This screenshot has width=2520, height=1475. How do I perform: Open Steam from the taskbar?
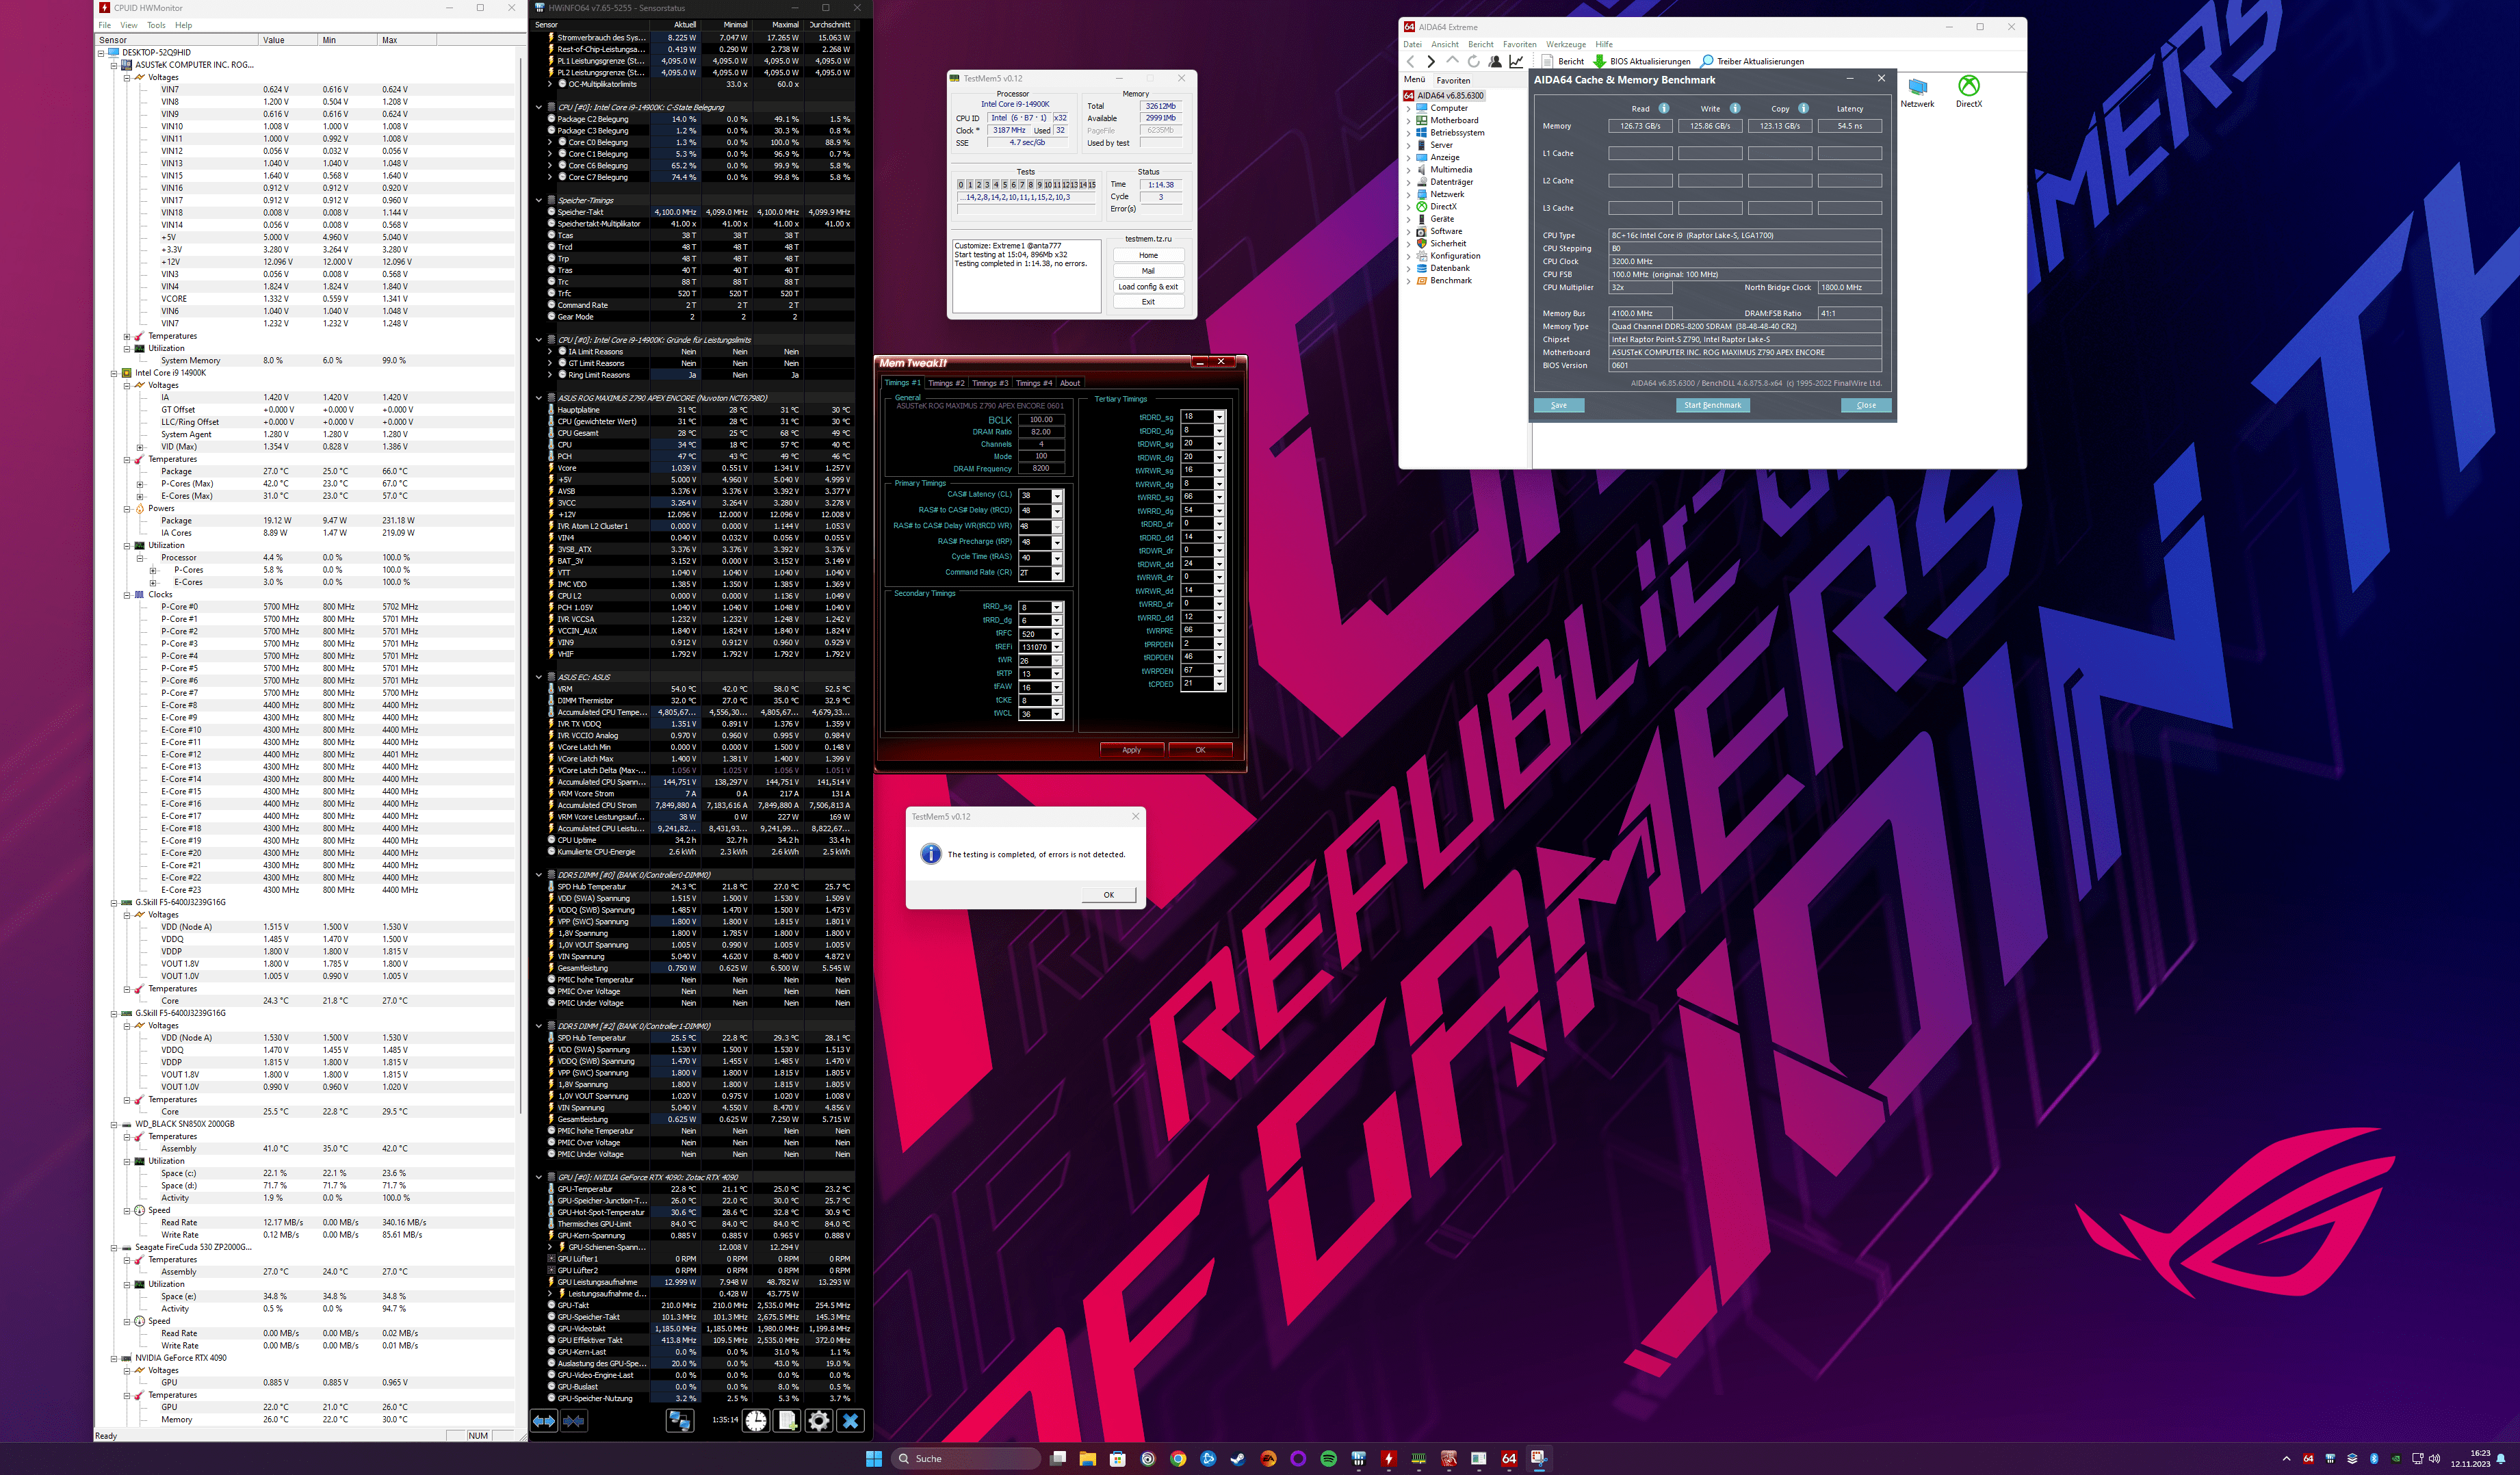click(x=1238, y=1458)
